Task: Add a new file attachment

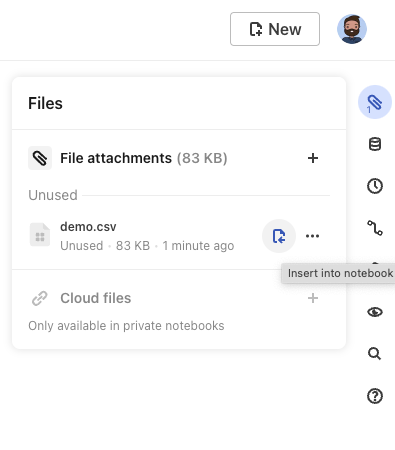Action: (313, 158)
